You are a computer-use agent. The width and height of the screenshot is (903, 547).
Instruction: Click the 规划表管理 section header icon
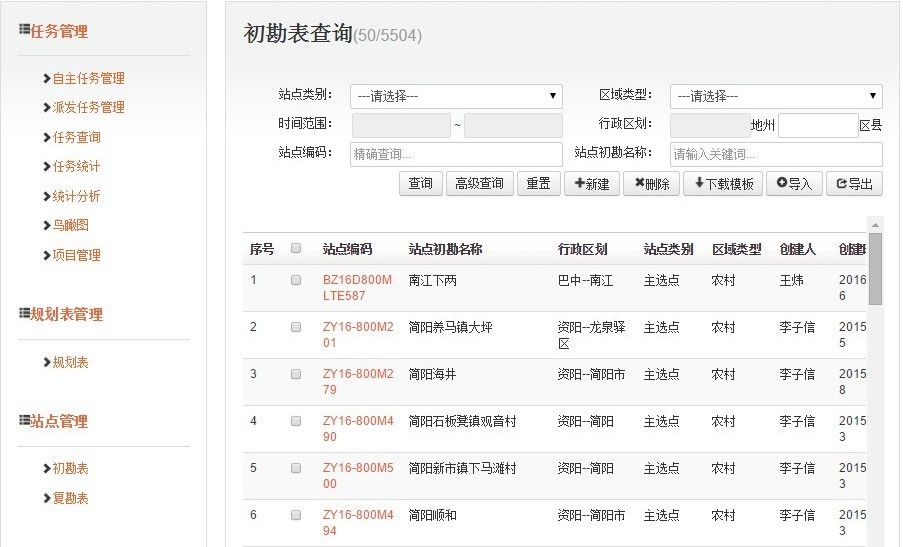[x=24, y=314]
